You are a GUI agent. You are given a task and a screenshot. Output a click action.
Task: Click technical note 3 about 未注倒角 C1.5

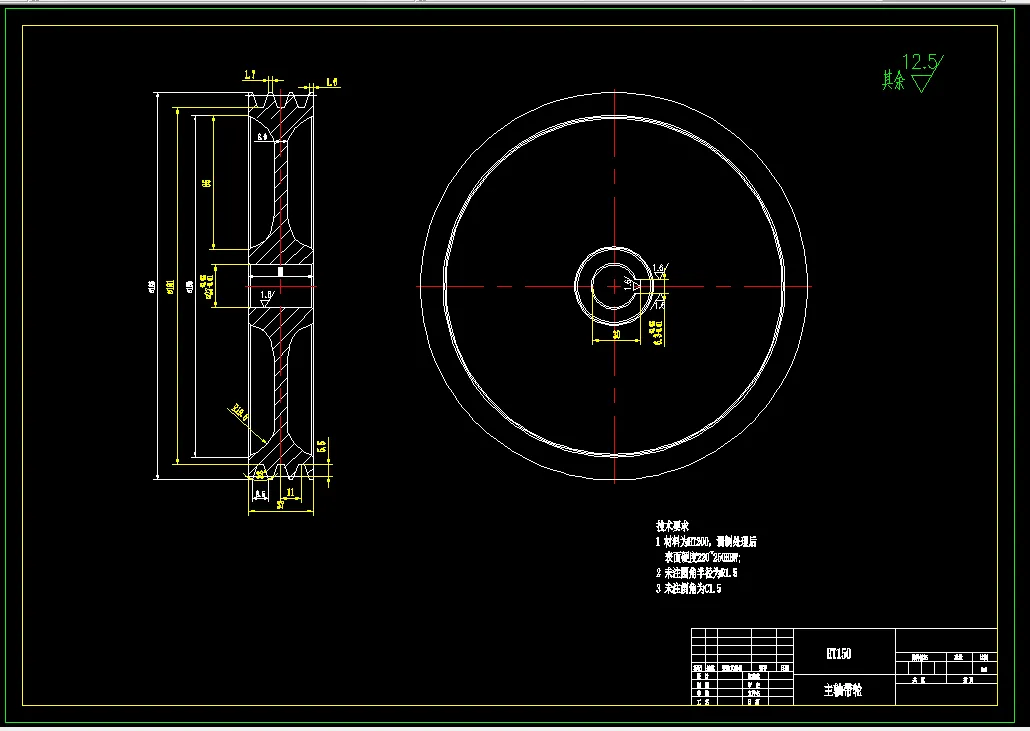coord(688,588)
